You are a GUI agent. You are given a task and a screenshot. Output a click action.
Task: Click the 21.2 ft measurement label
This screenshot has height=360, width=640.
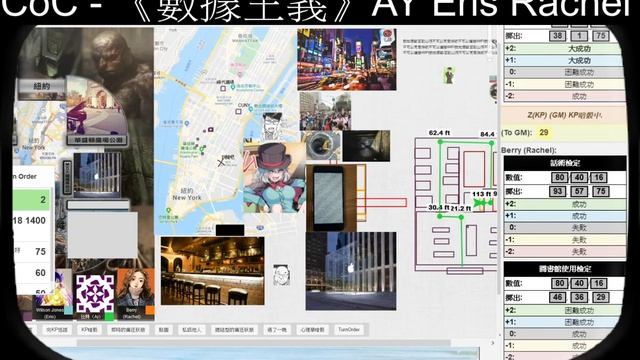pyautogui.click(x=460, y=208)
